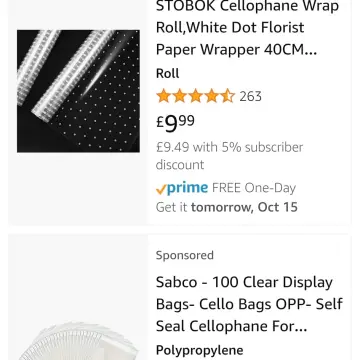The image size is (360, 360).
Task: Open the star rating for STOBOK roll
Action: [x=196, y=96]
